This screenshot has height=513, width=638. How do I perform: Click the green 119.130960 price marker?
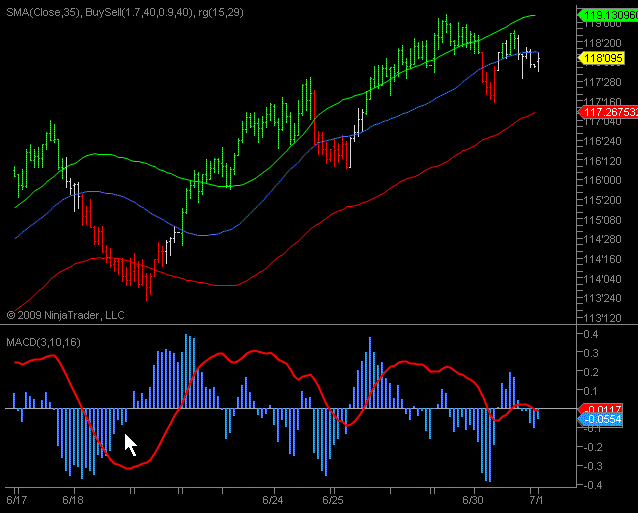tap(608, 15)
